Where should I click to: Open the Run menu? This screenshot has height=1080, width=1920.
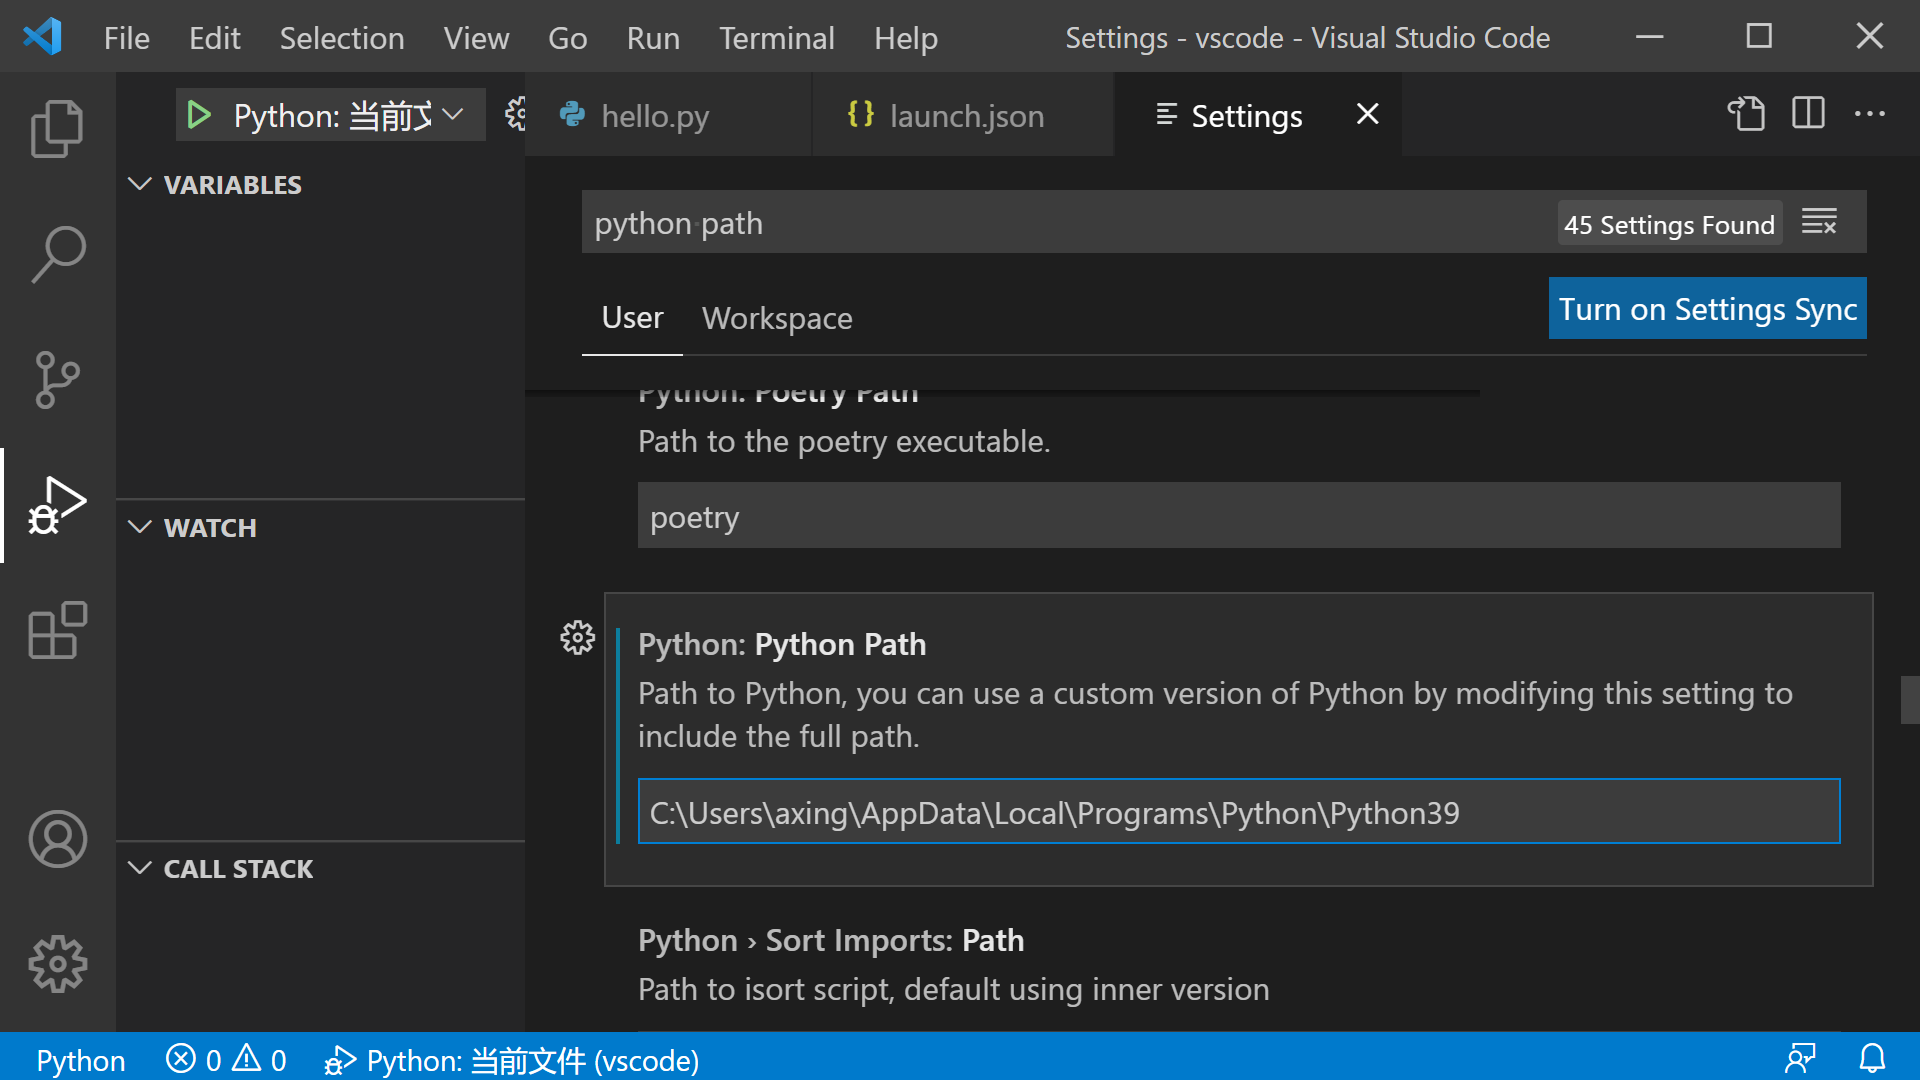coord(653,38)
